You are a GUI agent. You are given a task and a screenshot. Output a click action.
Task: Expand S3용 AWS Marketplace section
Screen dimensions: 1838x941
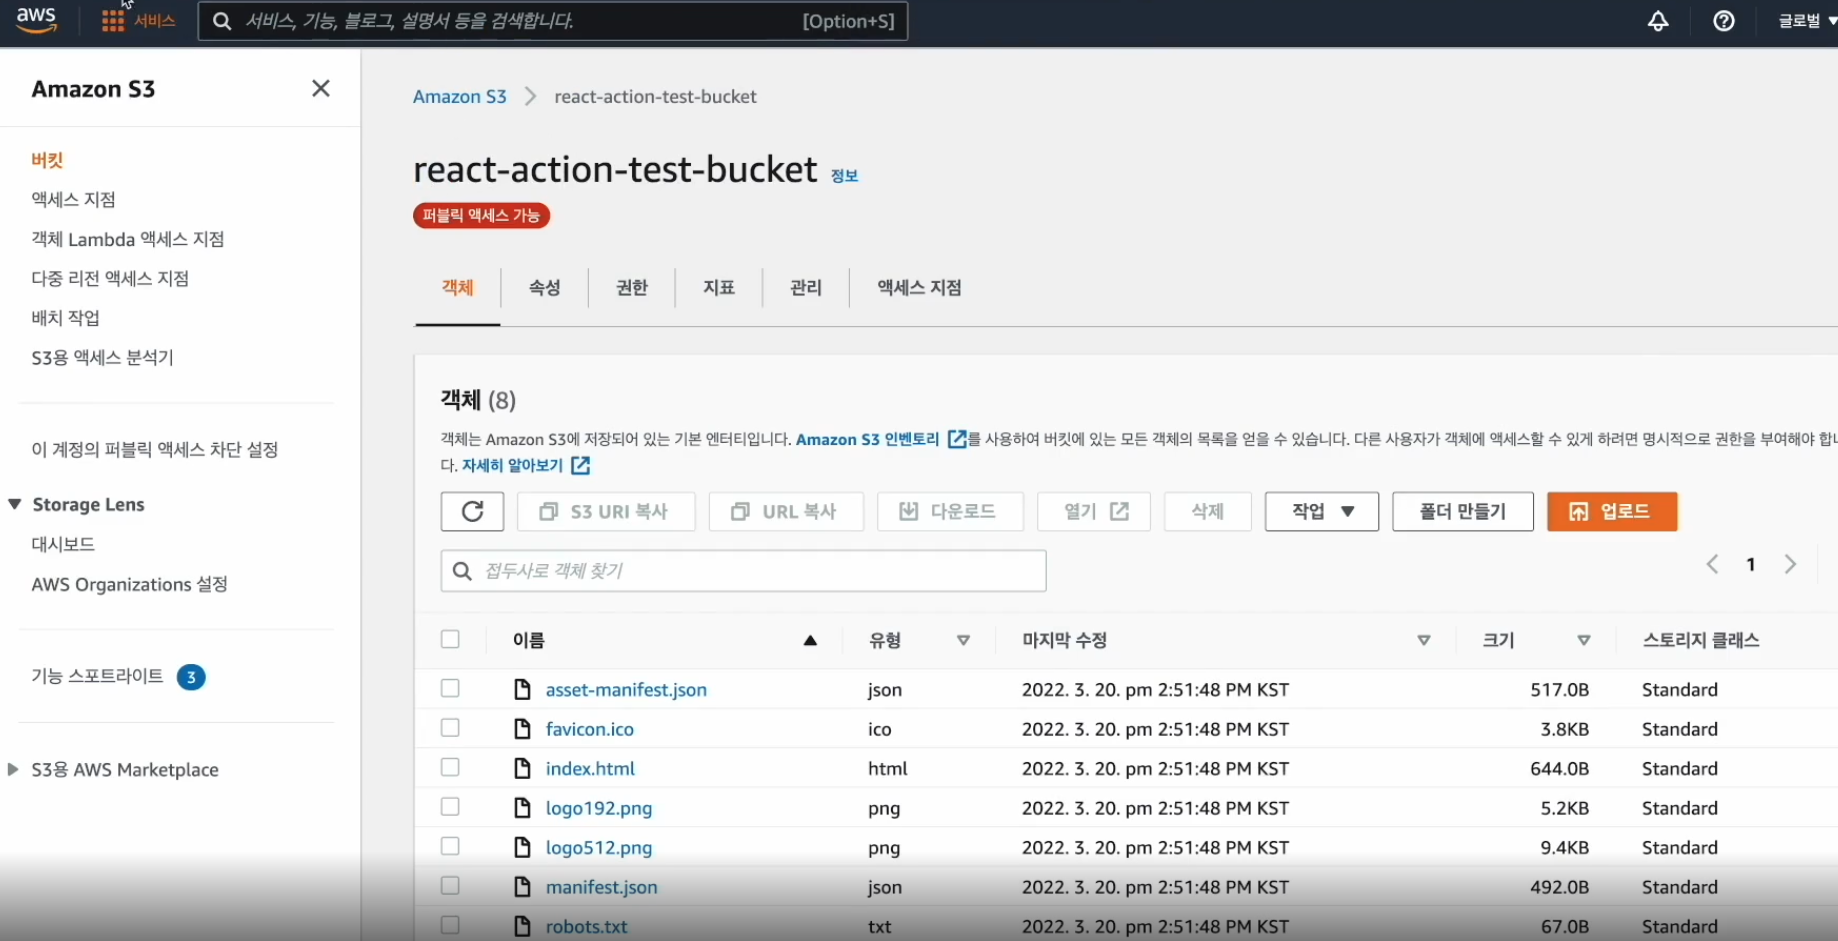(x=13, y=770)
